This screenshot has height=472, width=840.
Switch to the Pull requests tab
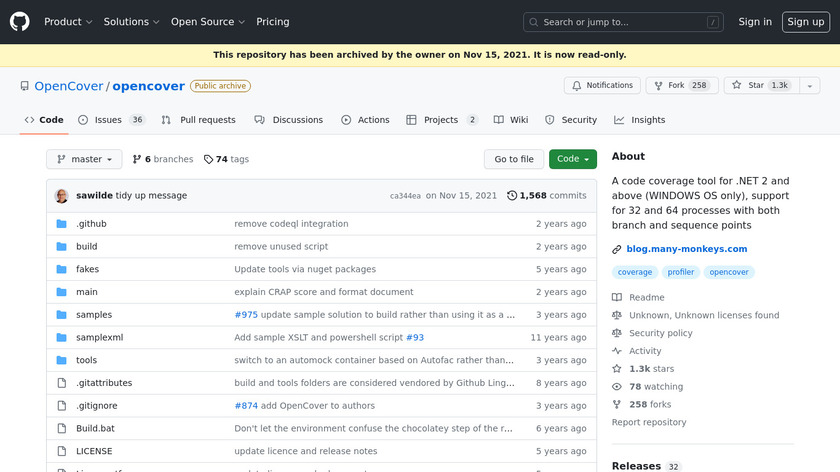click(x=199, y=120)
